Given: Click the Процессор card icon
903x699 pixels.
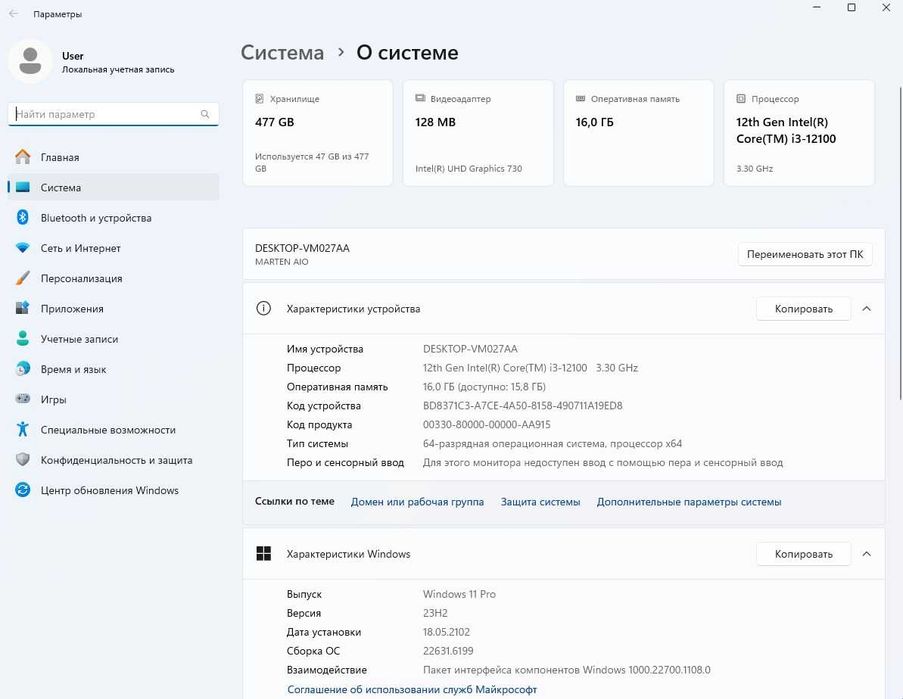Looking at the screenshot, I should point(741,98).
